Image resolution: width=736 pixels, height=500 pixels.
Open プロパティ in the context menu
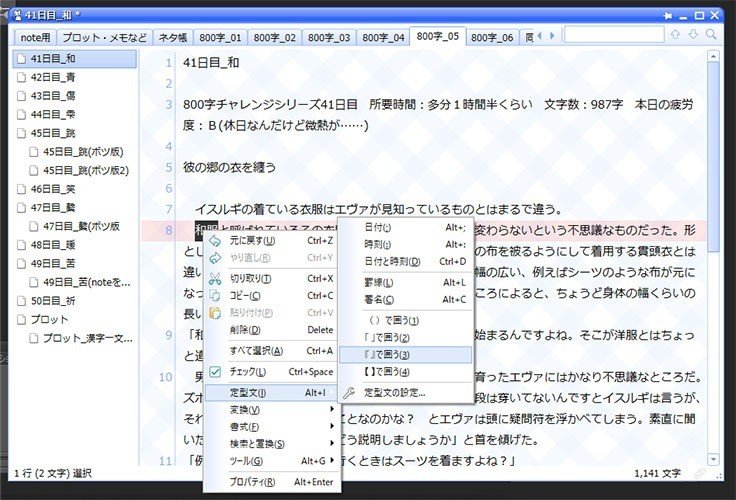(x=272, y=482)
